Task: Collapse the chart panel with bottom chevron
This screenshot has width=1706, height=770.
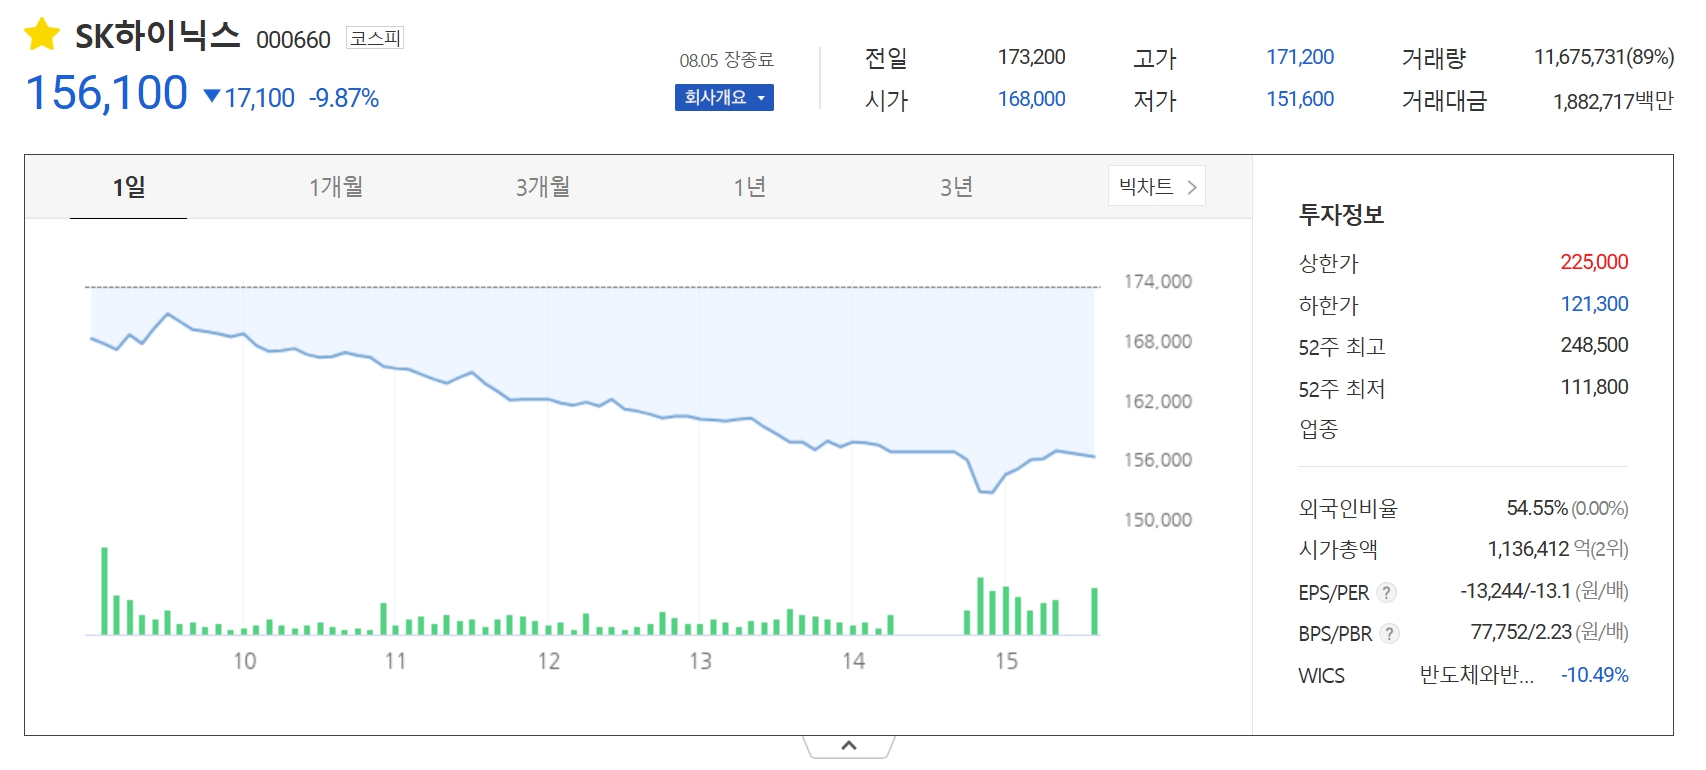Action: [x=849, y=746]
